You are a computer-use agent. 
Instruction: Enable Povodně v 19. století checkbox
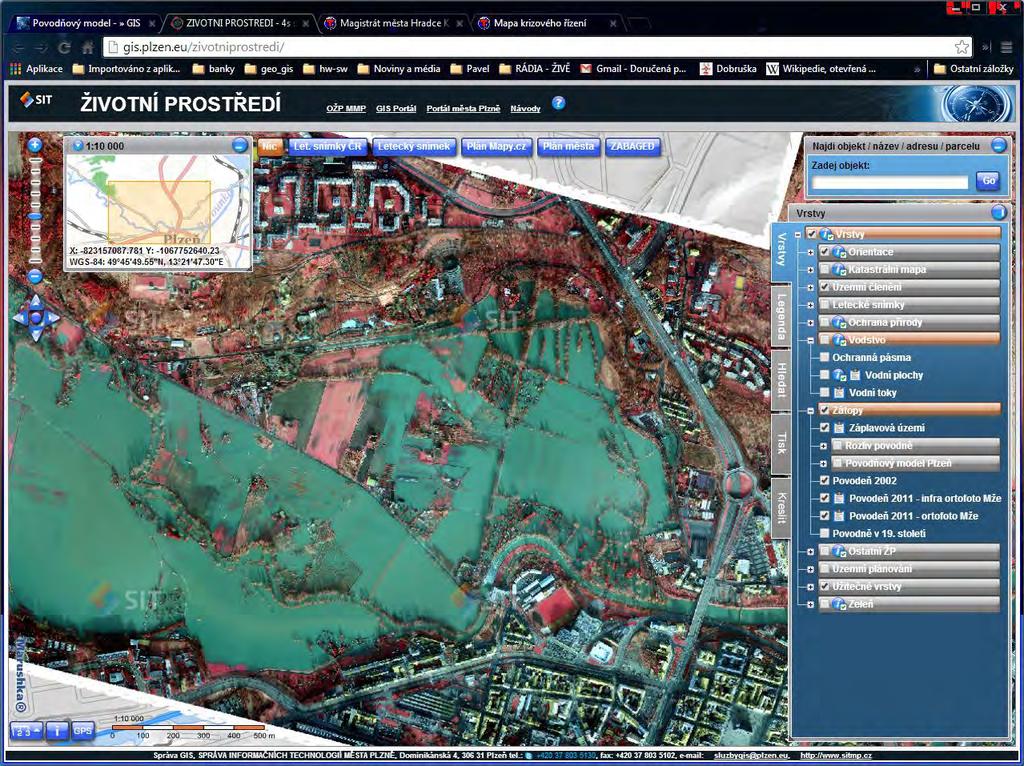825,533
